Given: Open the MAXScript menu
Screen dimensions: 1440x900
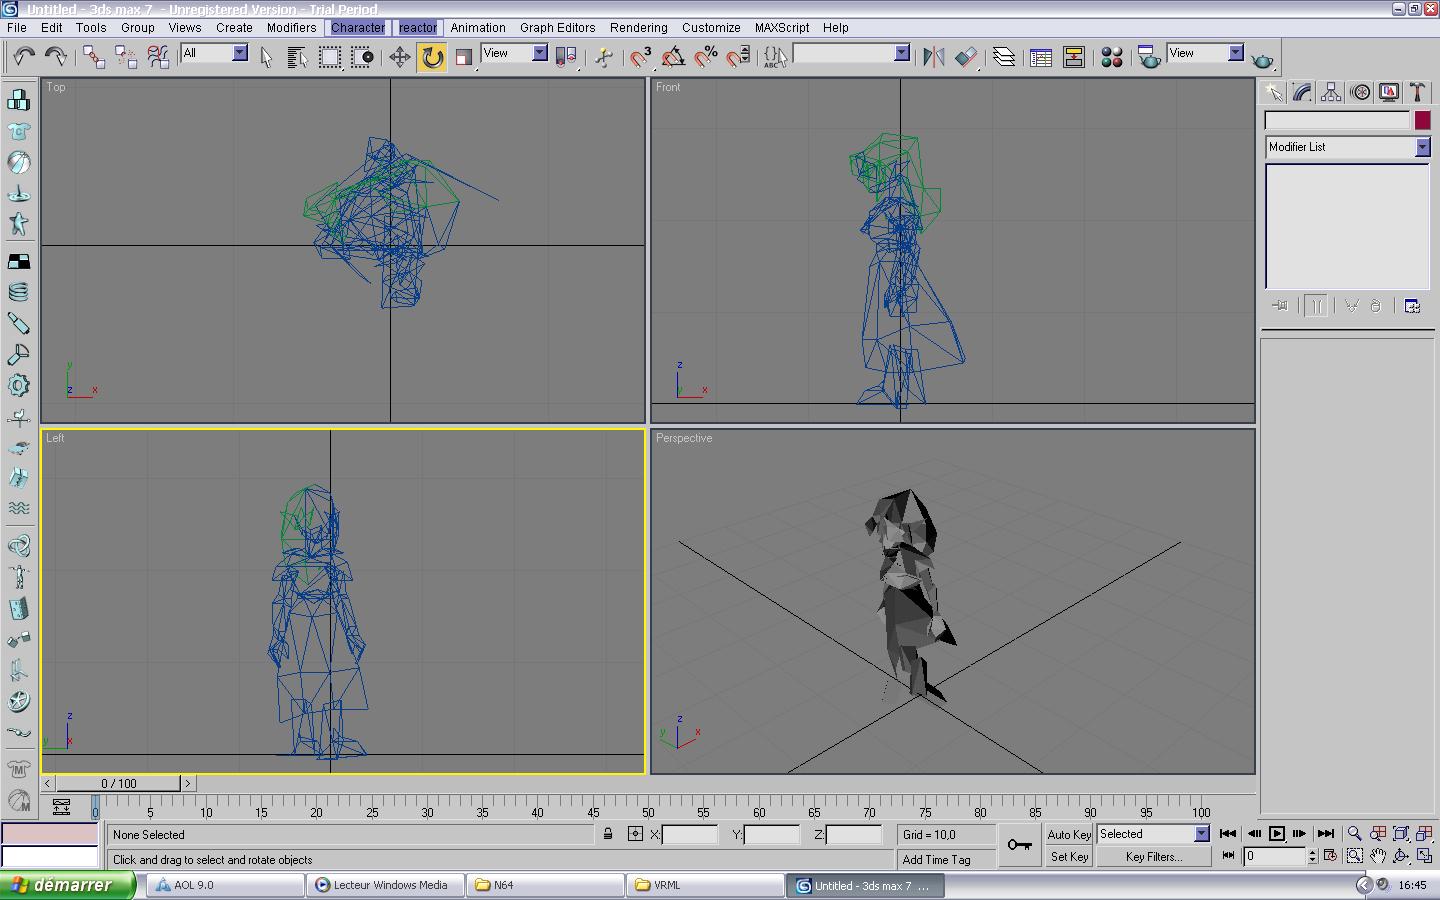Looking at the screenshot, I should [x=782, y=28].
